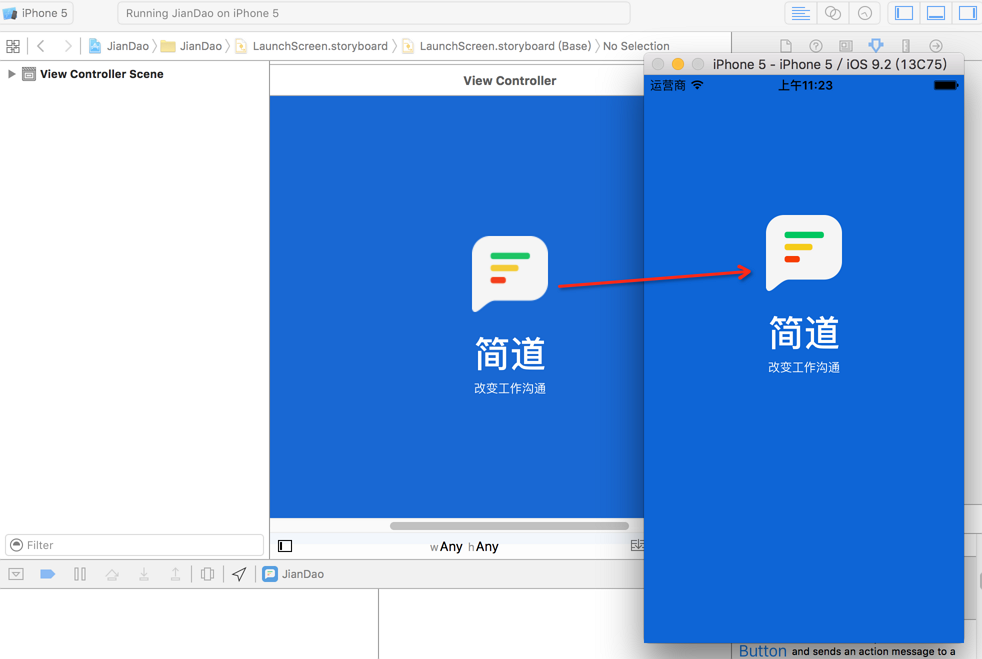Show the Connections inspector
The image size is (982, 659).
pyautogui.click(x=936, y=46)
